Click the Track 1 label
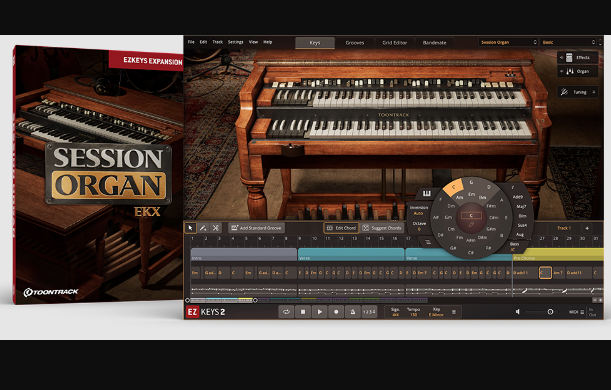Viewport: 611px width, 390px height. (x=563, y=228)
